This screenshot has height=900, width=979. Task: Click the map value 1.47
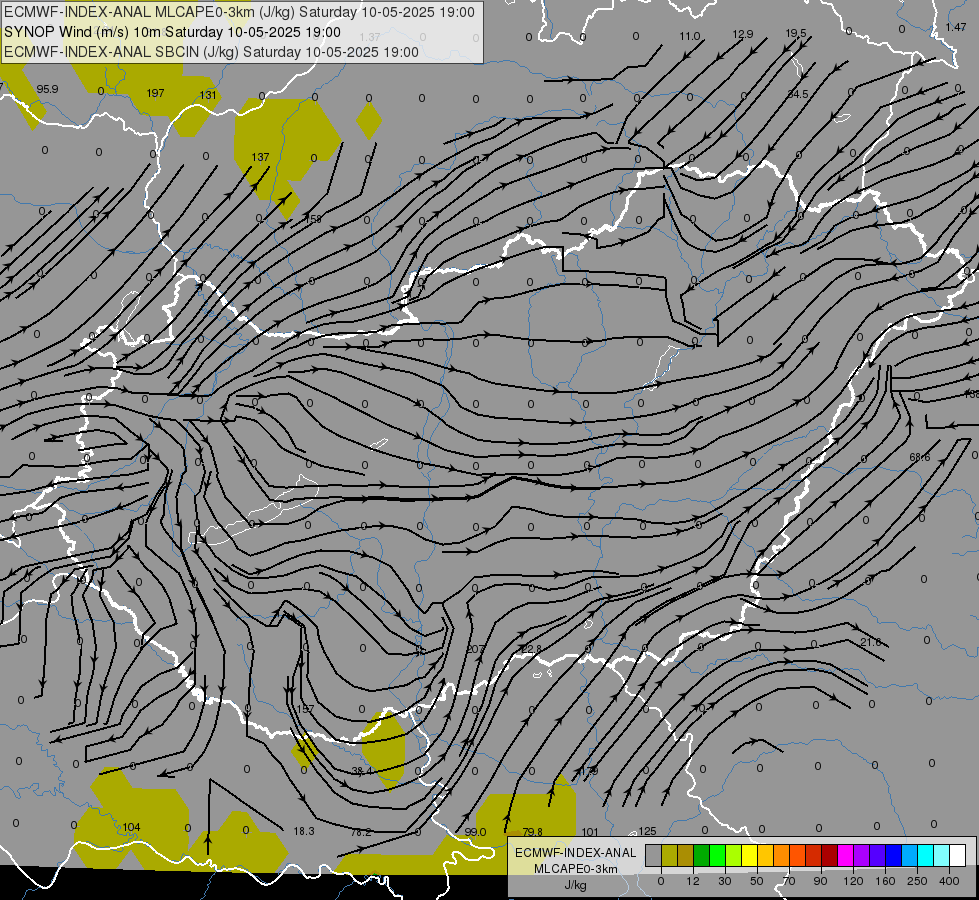956,27
